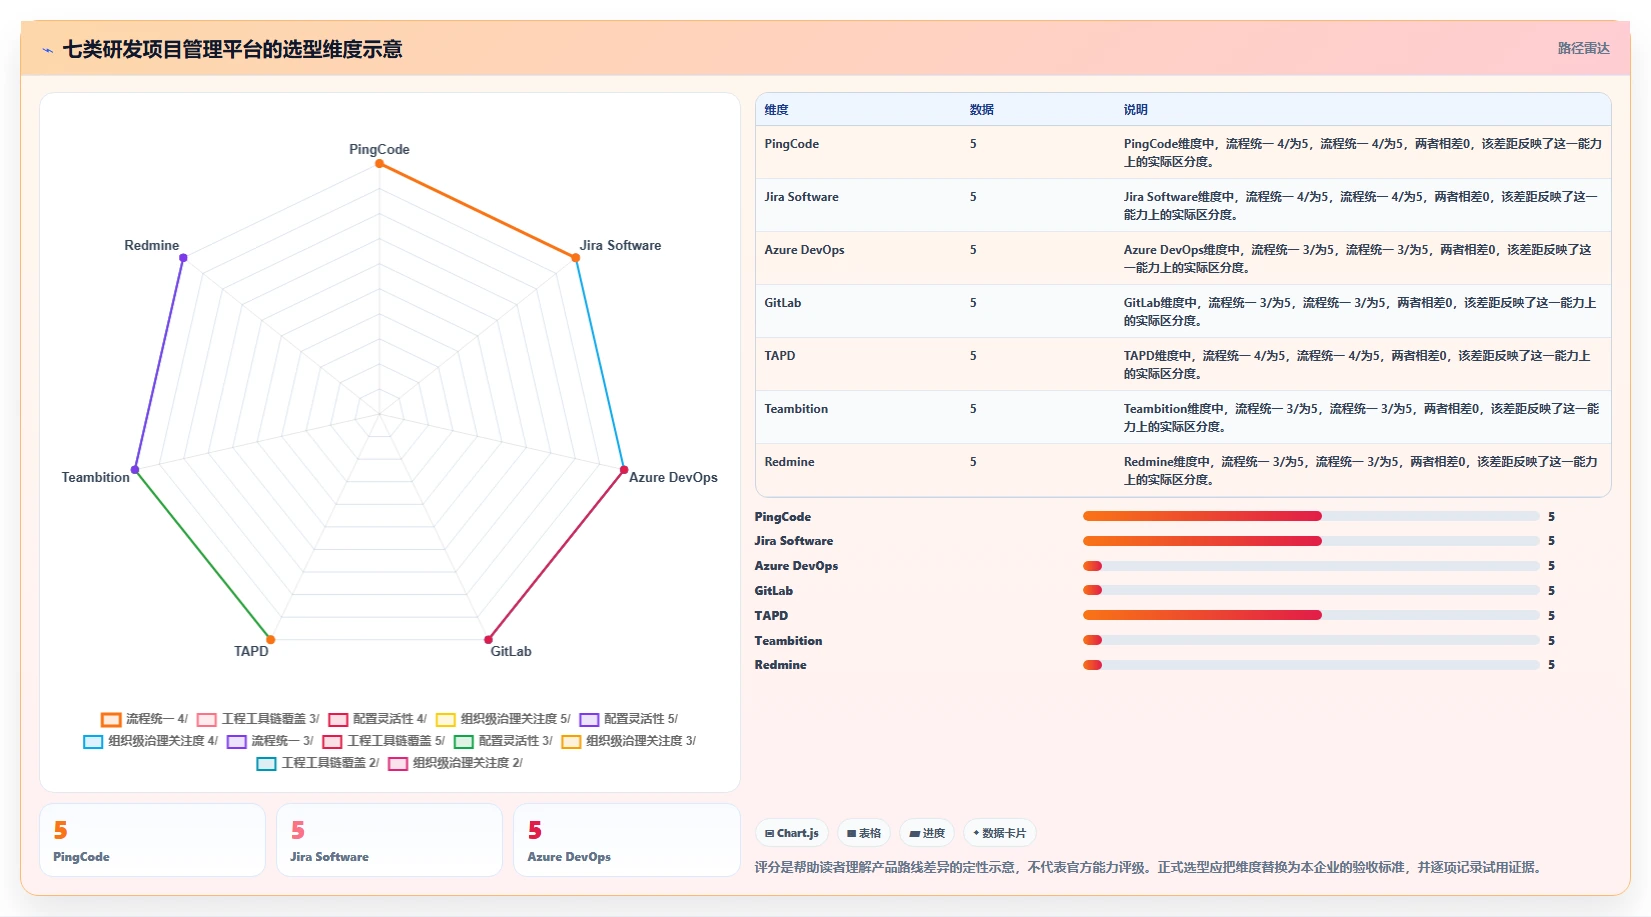Click the GitLab axis label on radar

[x=511, y=651]
